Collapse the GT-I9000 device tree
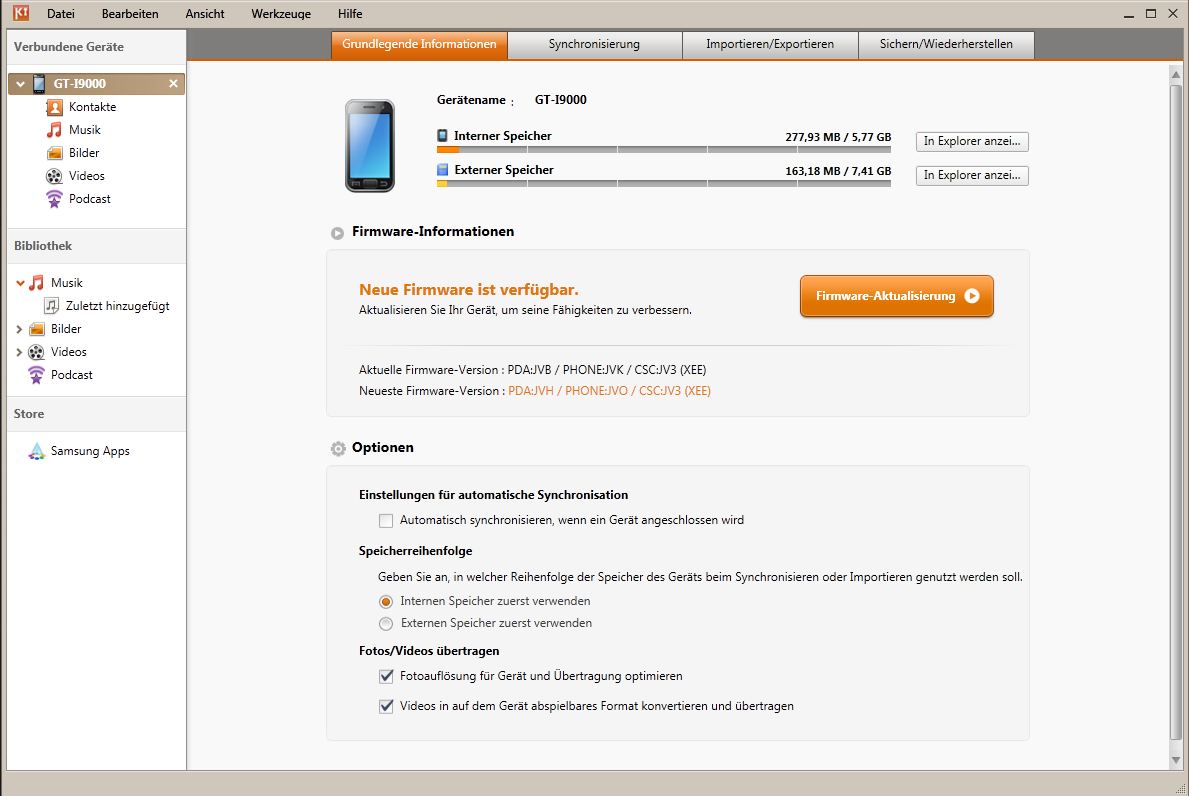Viewport: 1189px width, 796px height. pyautogui.click(x=20, y=84)
